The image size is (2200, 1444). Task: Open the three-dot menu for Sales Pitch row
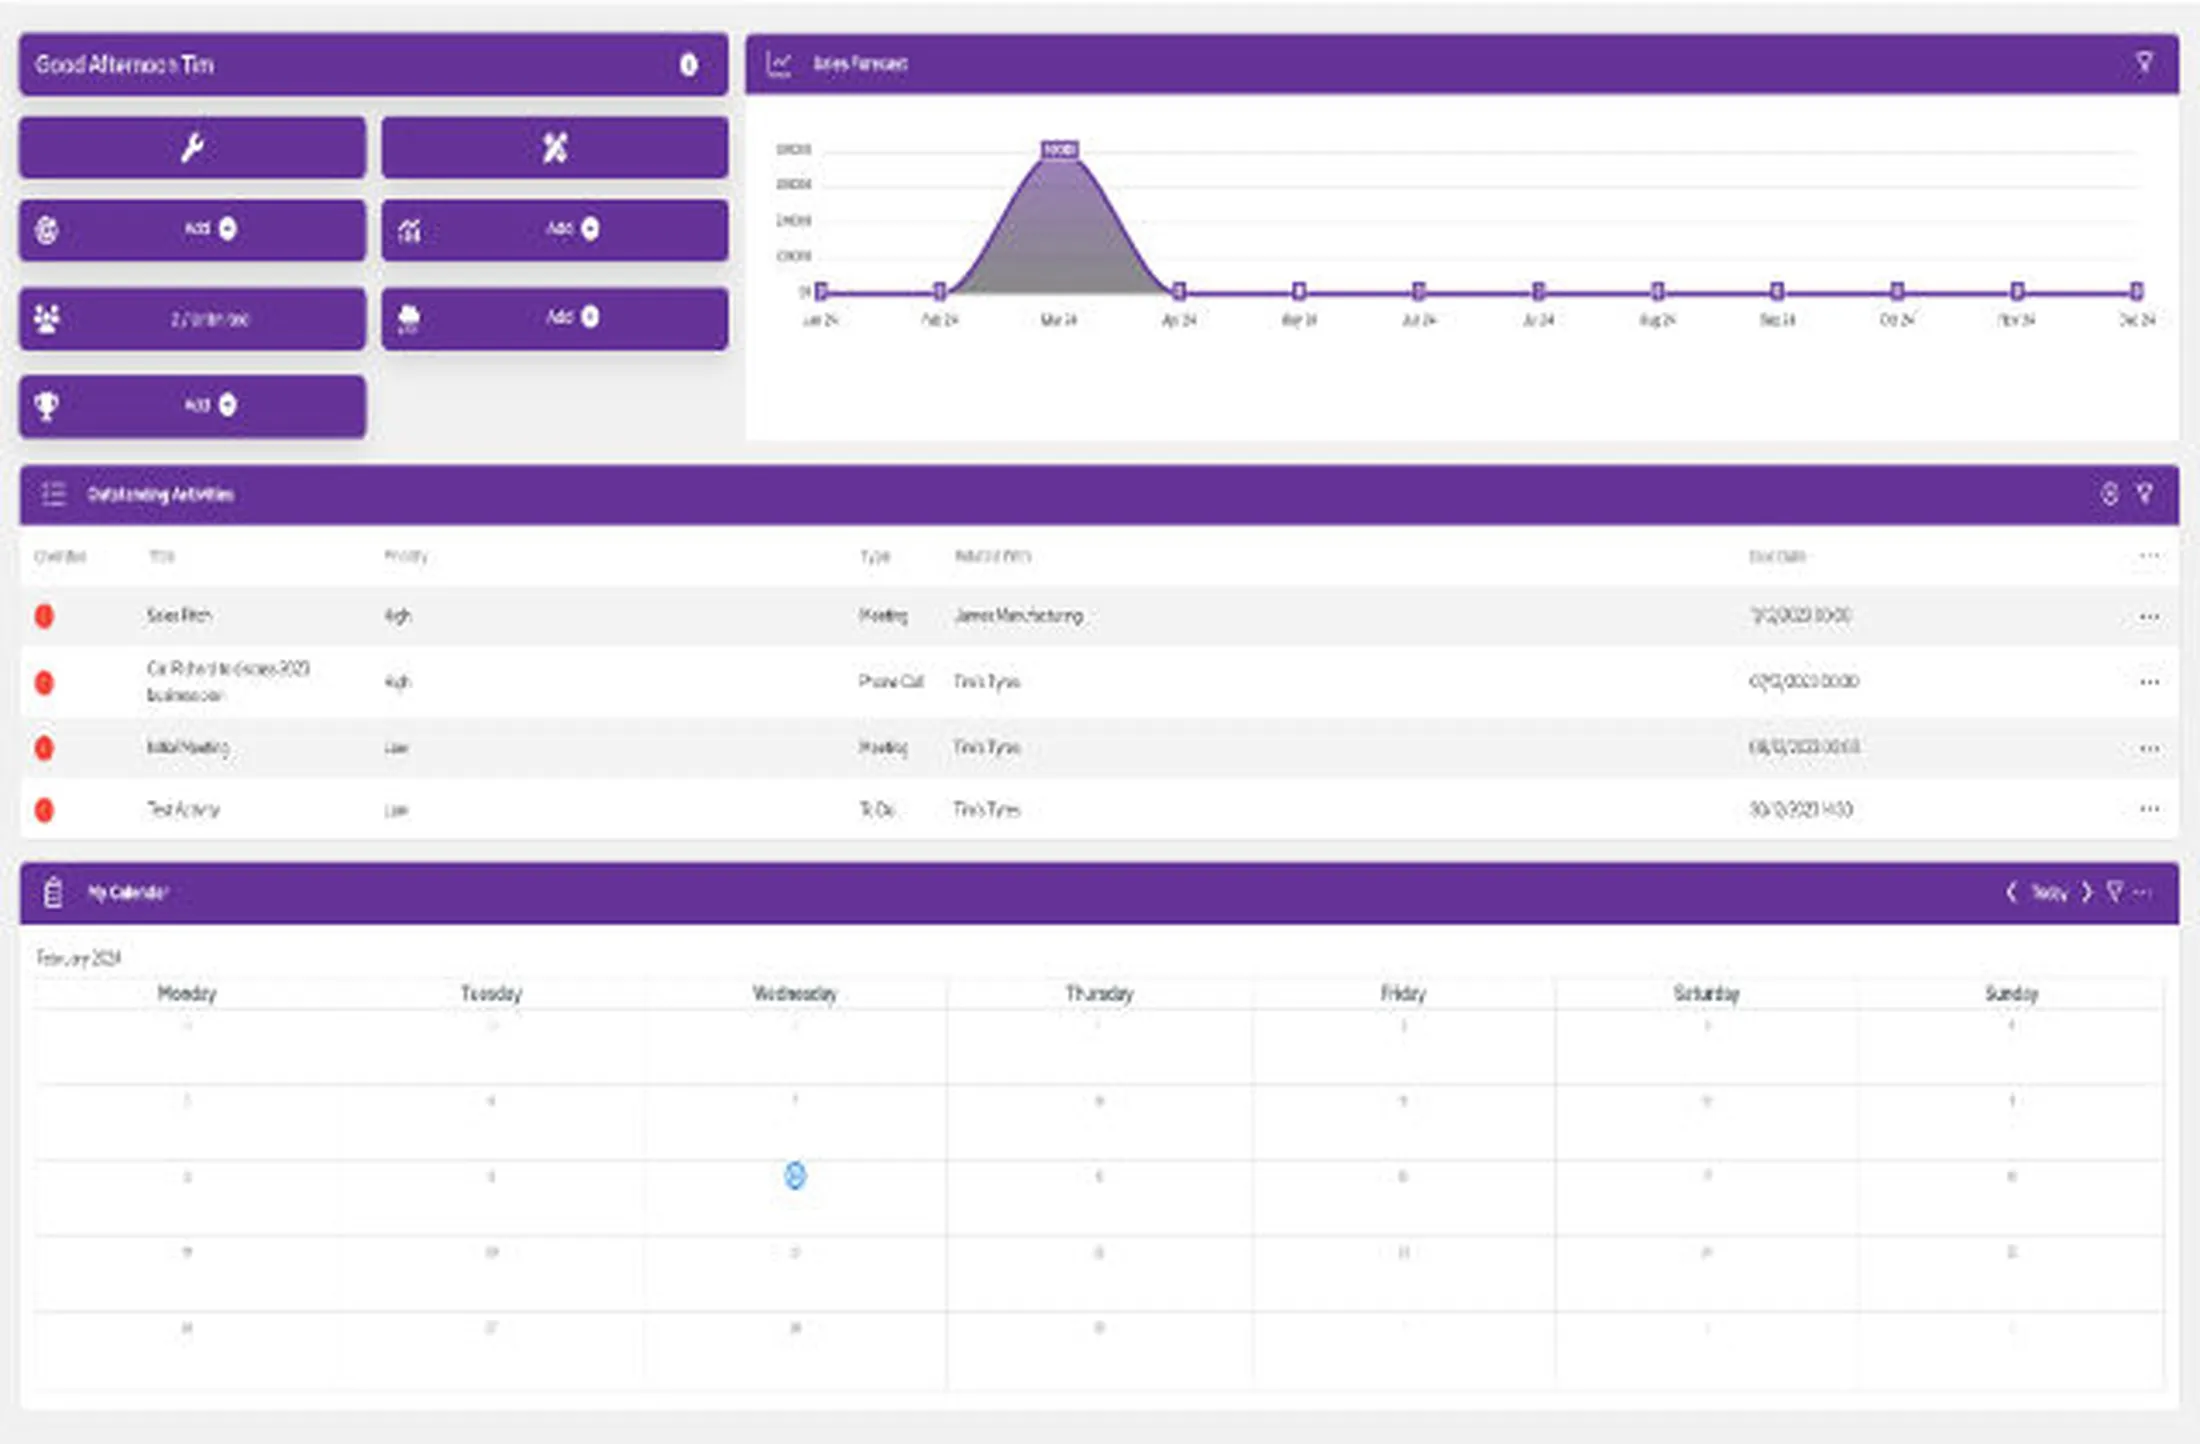pyautogui.click(x=2149, y=617)
